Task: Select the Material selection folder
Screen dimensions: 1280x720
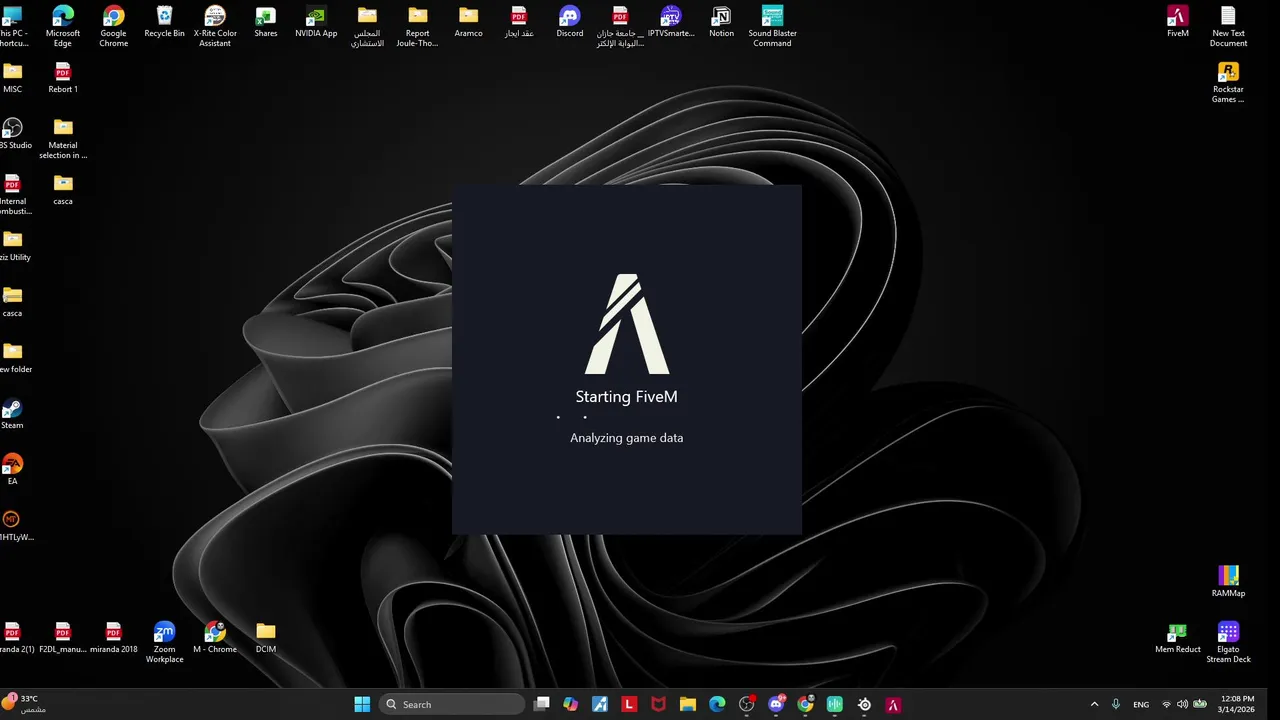Action: click(63, 138)
